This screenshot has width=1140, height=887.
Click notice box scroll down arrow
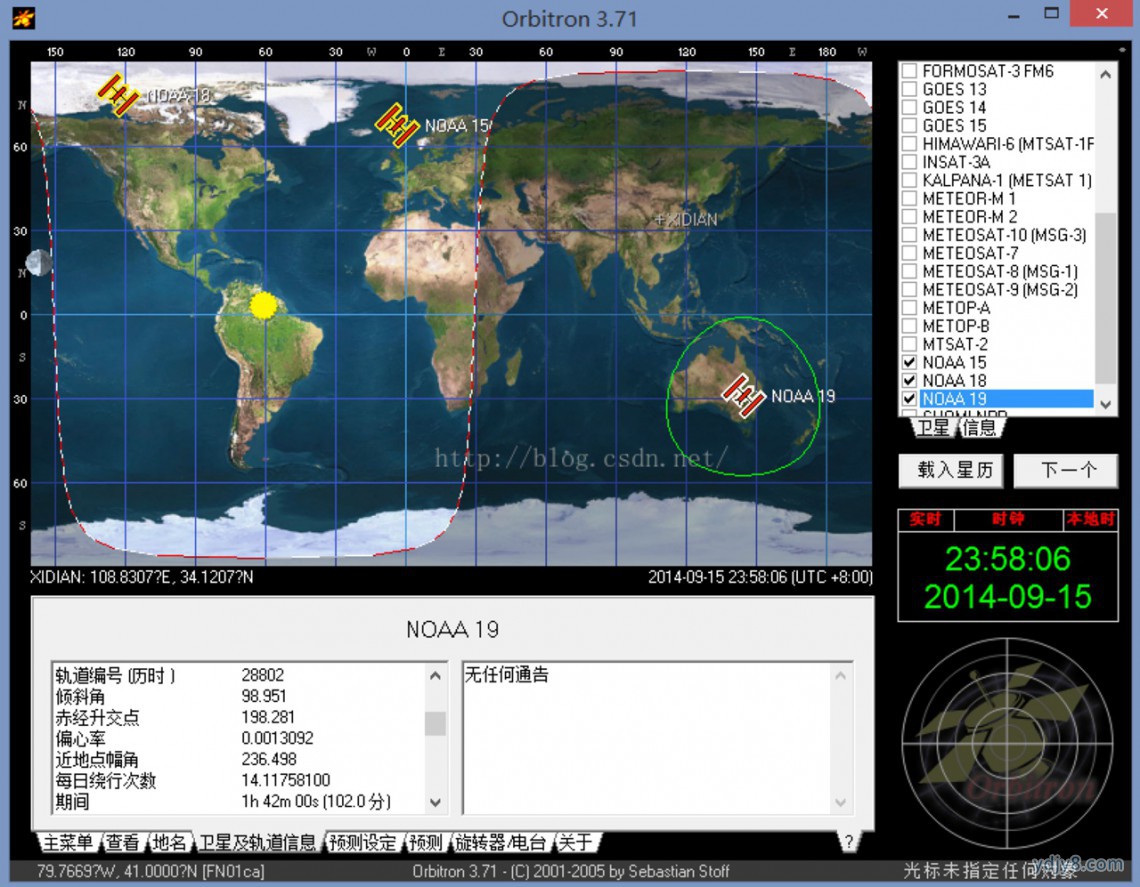[x=840, y=802]
